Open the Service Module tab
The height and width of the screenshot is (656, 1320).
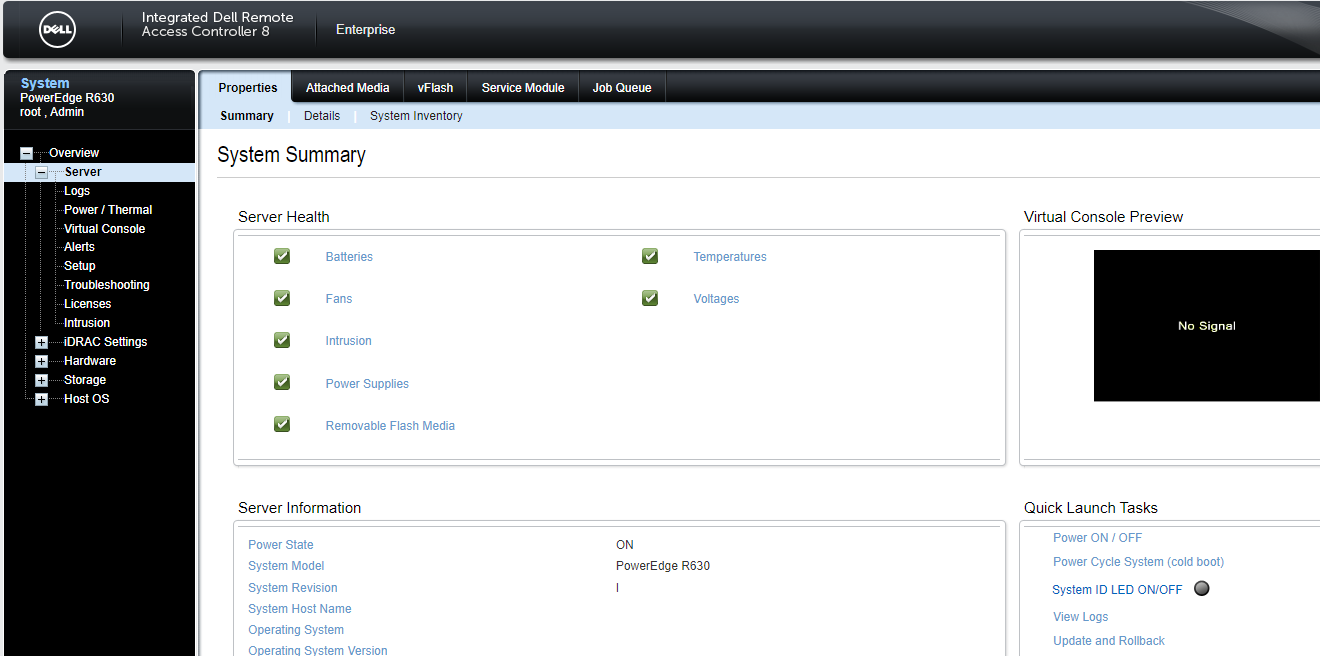523,88
